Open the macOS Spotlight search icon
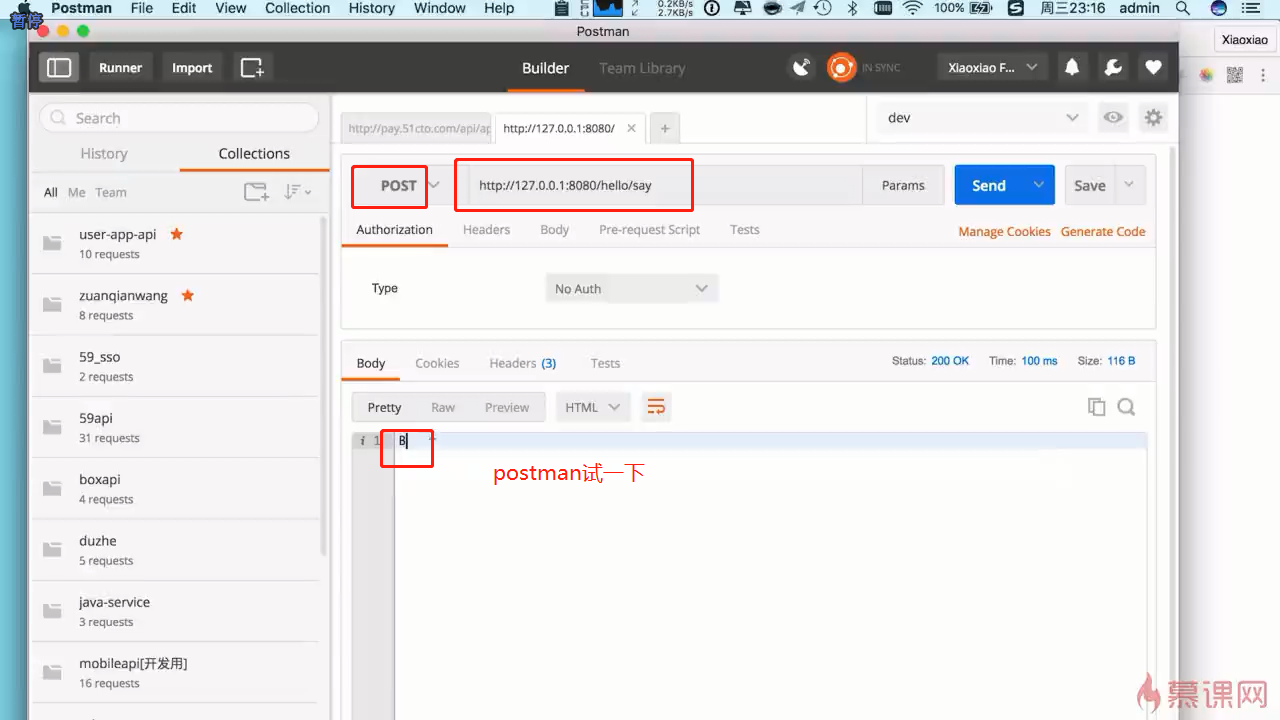Screen dimensions: 1280x720 pos(1183,8)
